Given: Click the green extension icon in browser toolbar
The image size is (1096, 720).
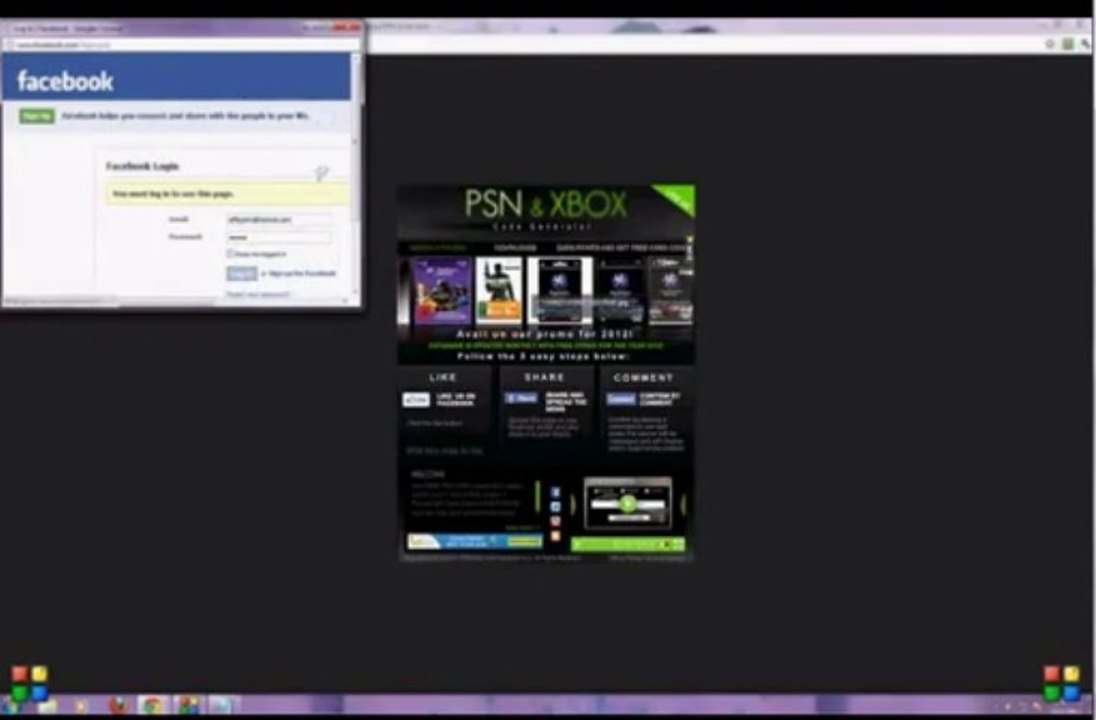Looking at the screenshot, I should (x=1068, y=44).
